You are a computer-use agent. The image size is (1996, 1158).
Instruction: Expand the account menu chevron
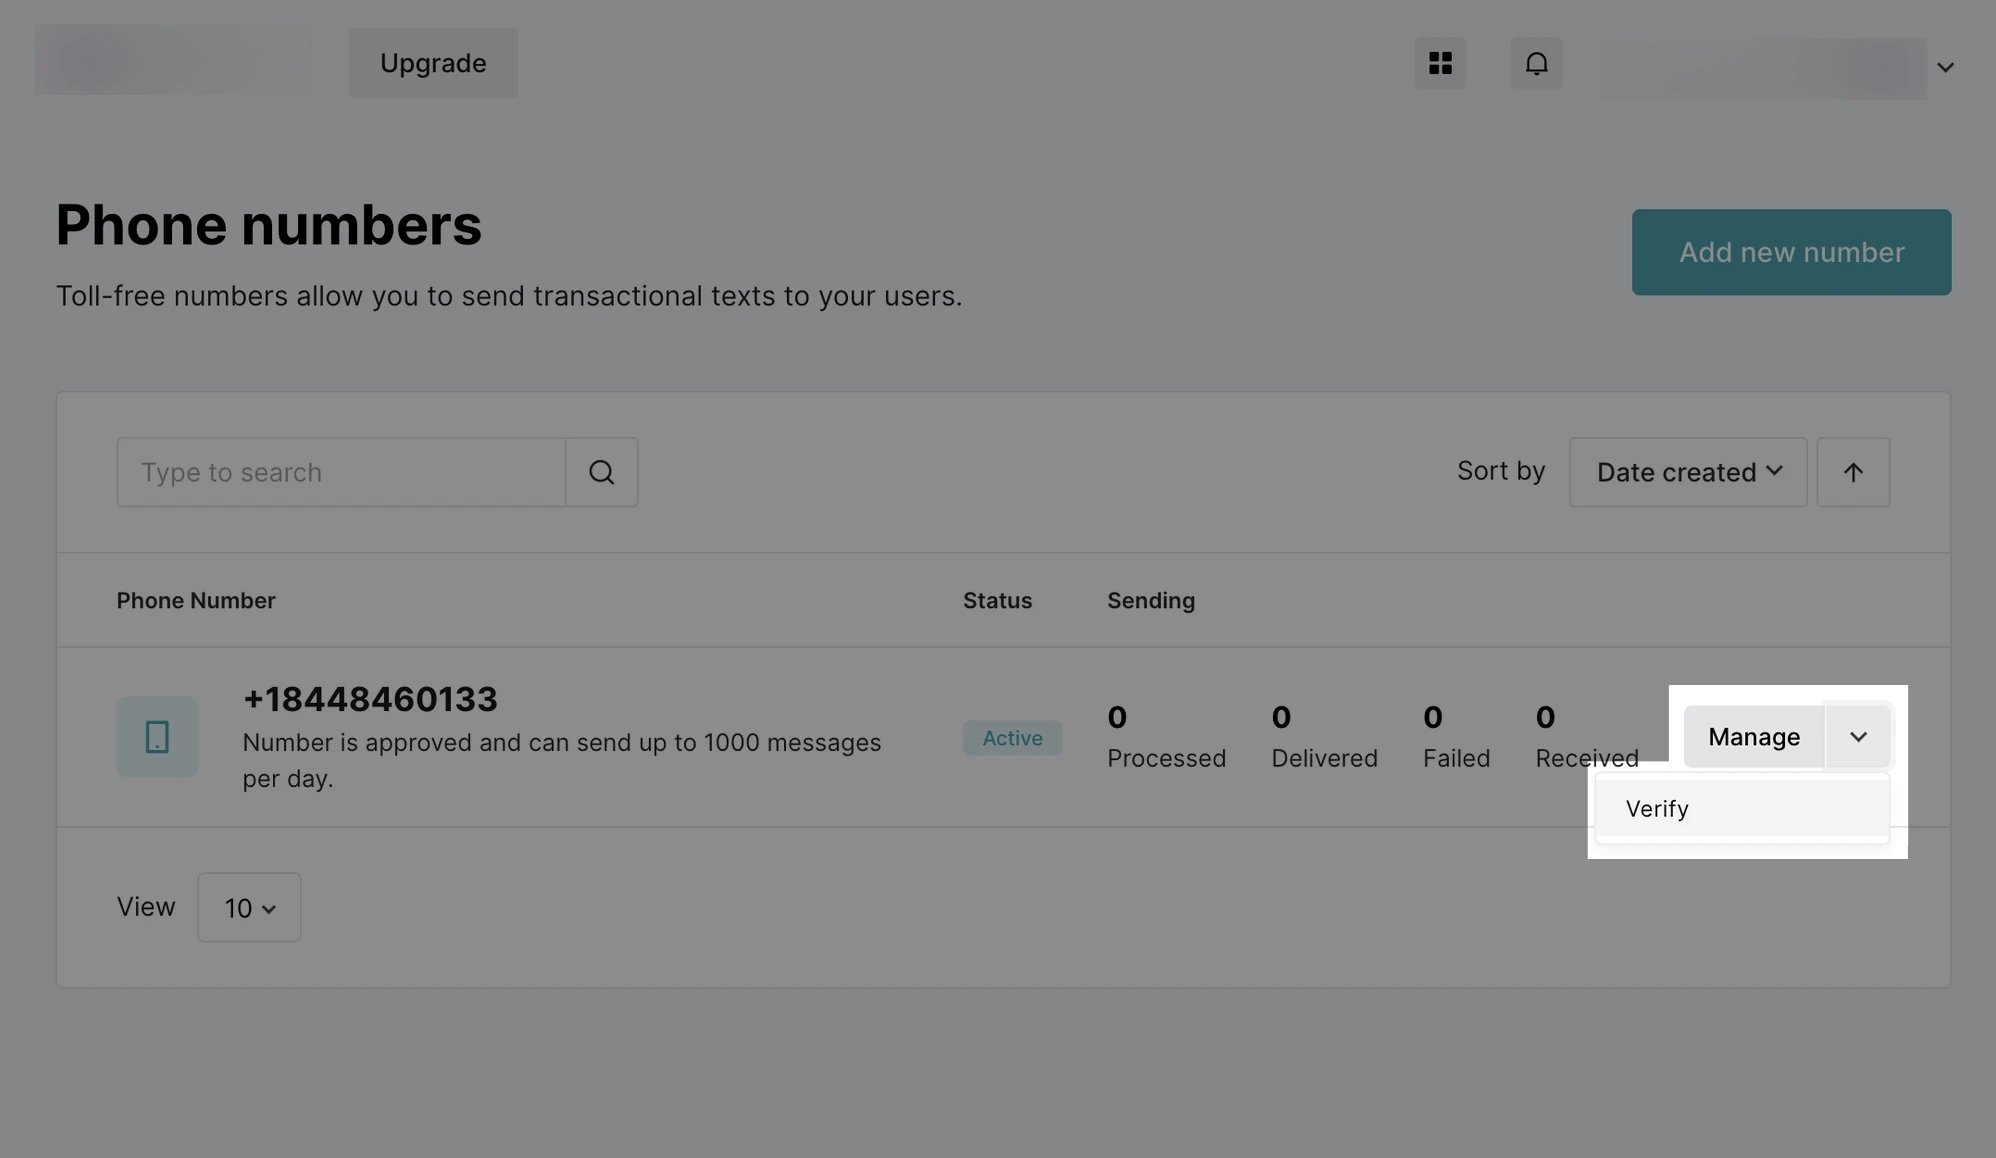[1945, 67]
